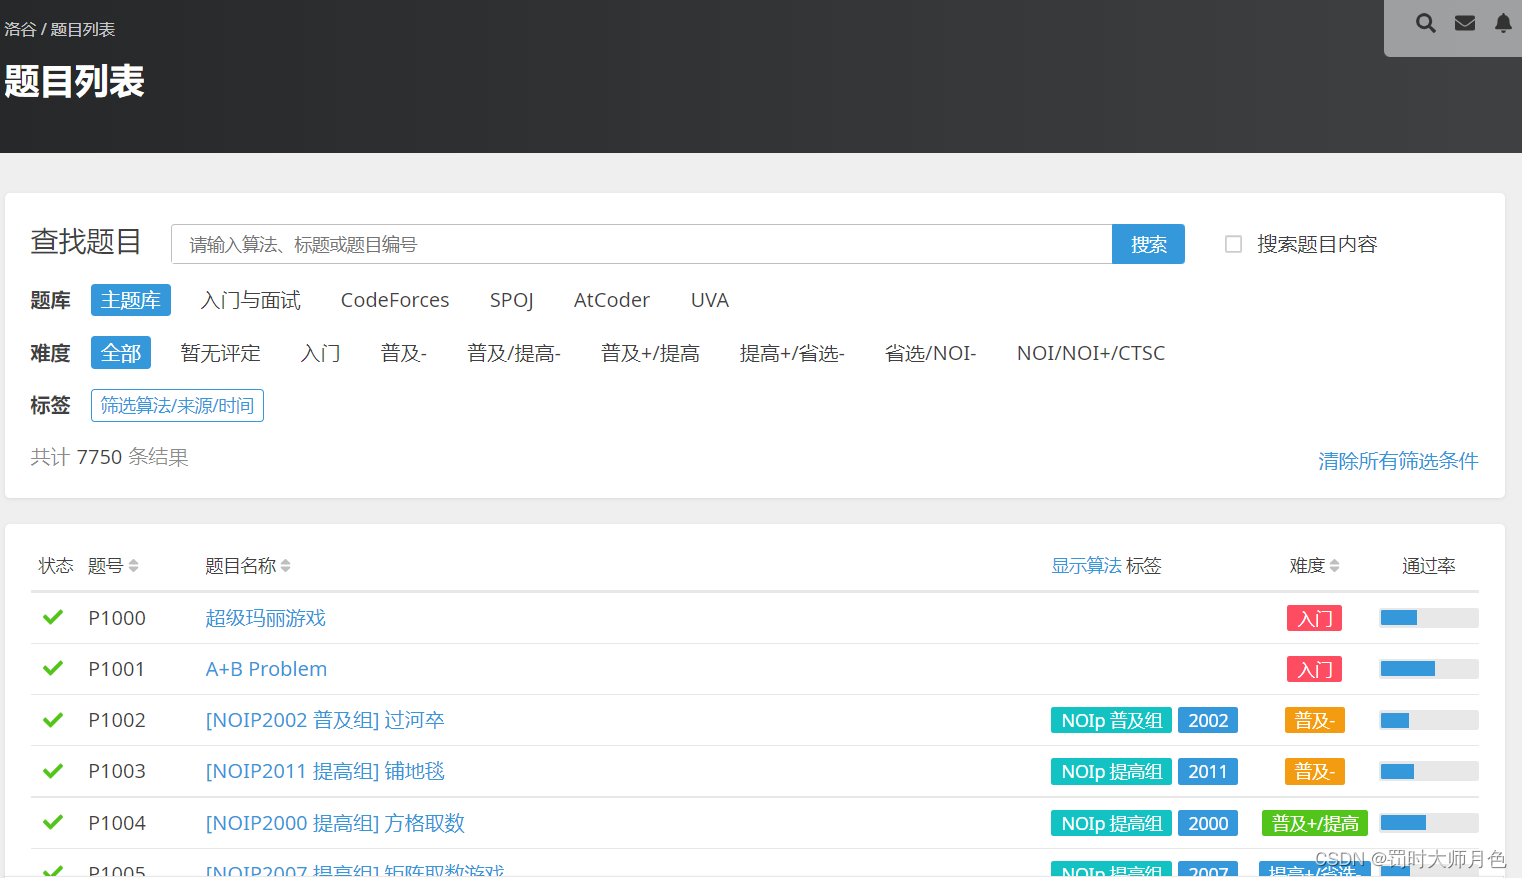Click the green checkmark for P1001
Image resolution: width=1522 pixels, height=878 pixels.
(x=53, y=668)
